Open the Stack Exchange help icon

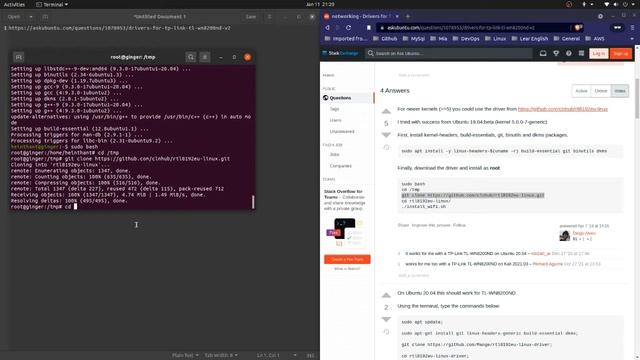click(568, 53)
